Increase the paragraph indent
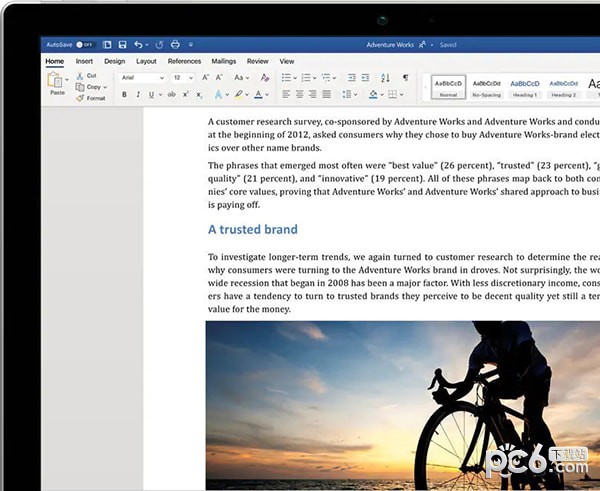The width and height of the screenshot is (600, 491). (x=365, y=78)
